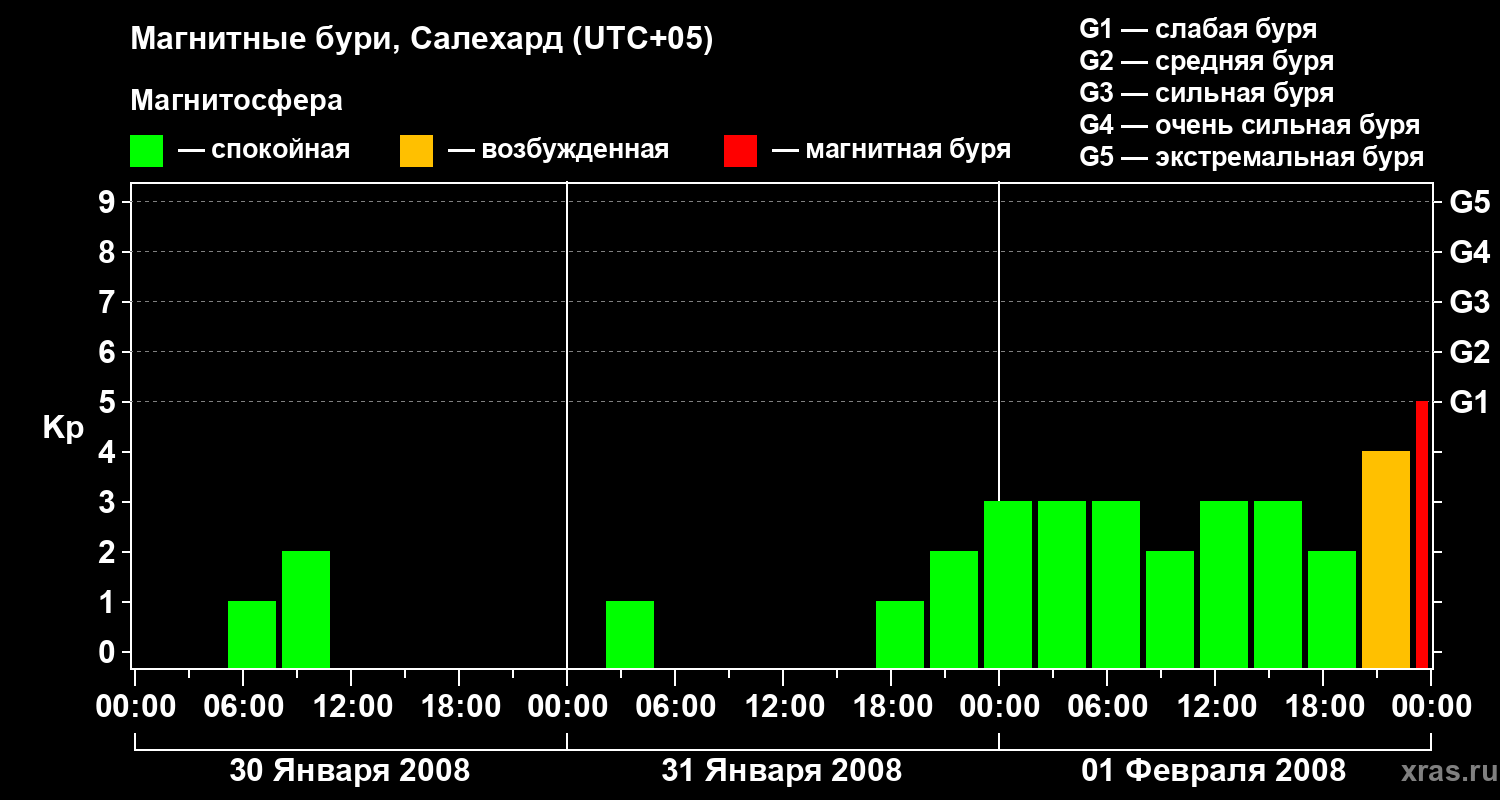The image size is (1500, 800).
Task: Click the '00:00' label starting 30 Января
Action: (x=134, y=706)
